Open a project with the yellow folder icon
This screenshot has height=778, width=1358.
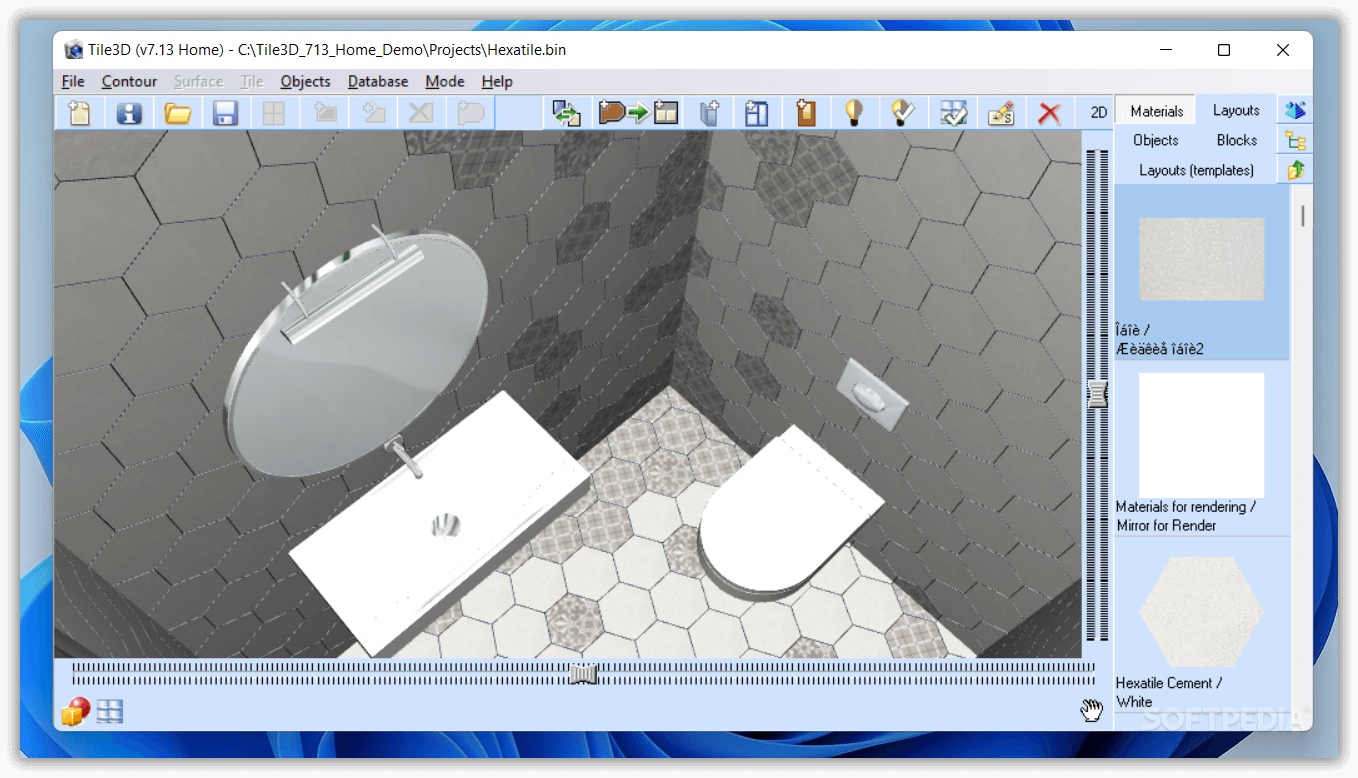(178, 113)
